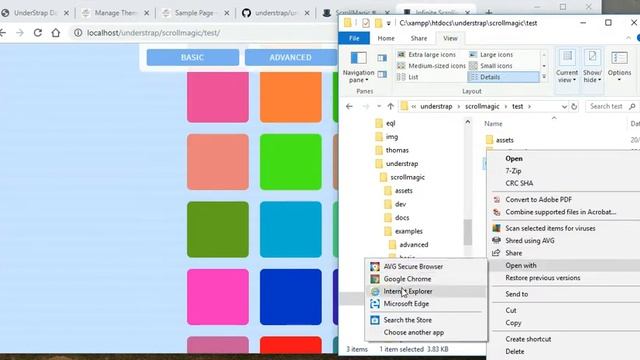The height and width of the screenshot is (360, 640).
Task: Expand the layout gallery more arrow
Action: [x=544, y=77]
